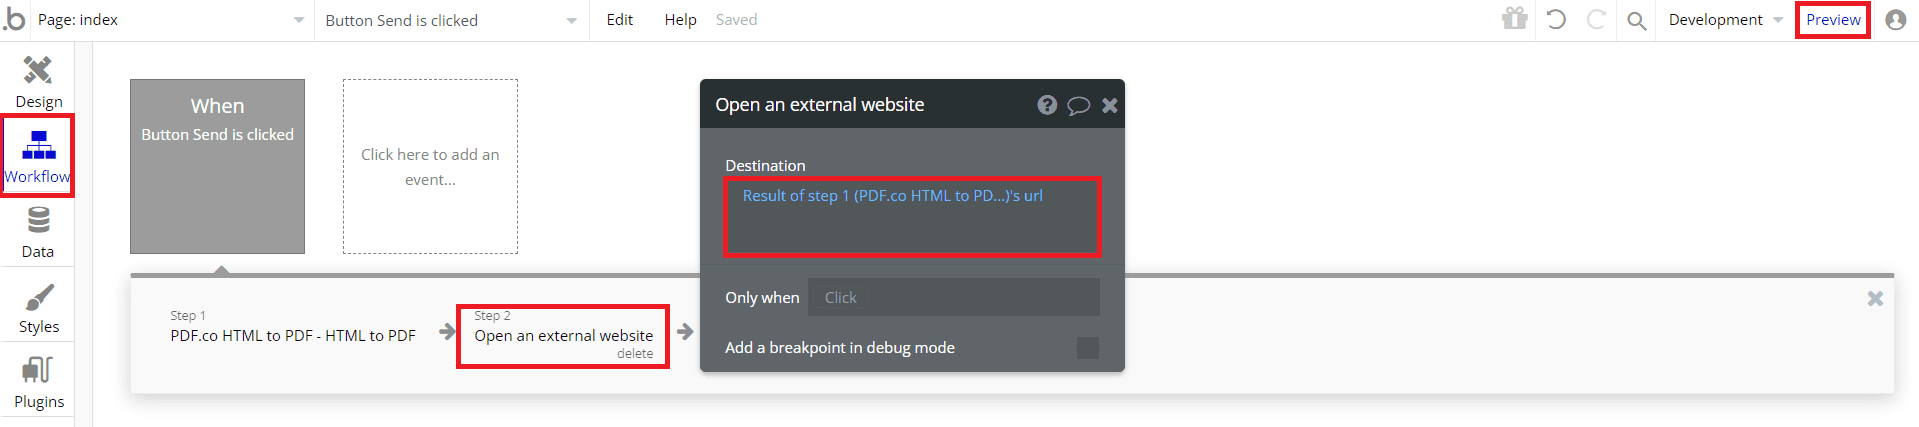Open the Development version dropdown
This screenshot has width=1919, height=427.
tap(1725, 20)
